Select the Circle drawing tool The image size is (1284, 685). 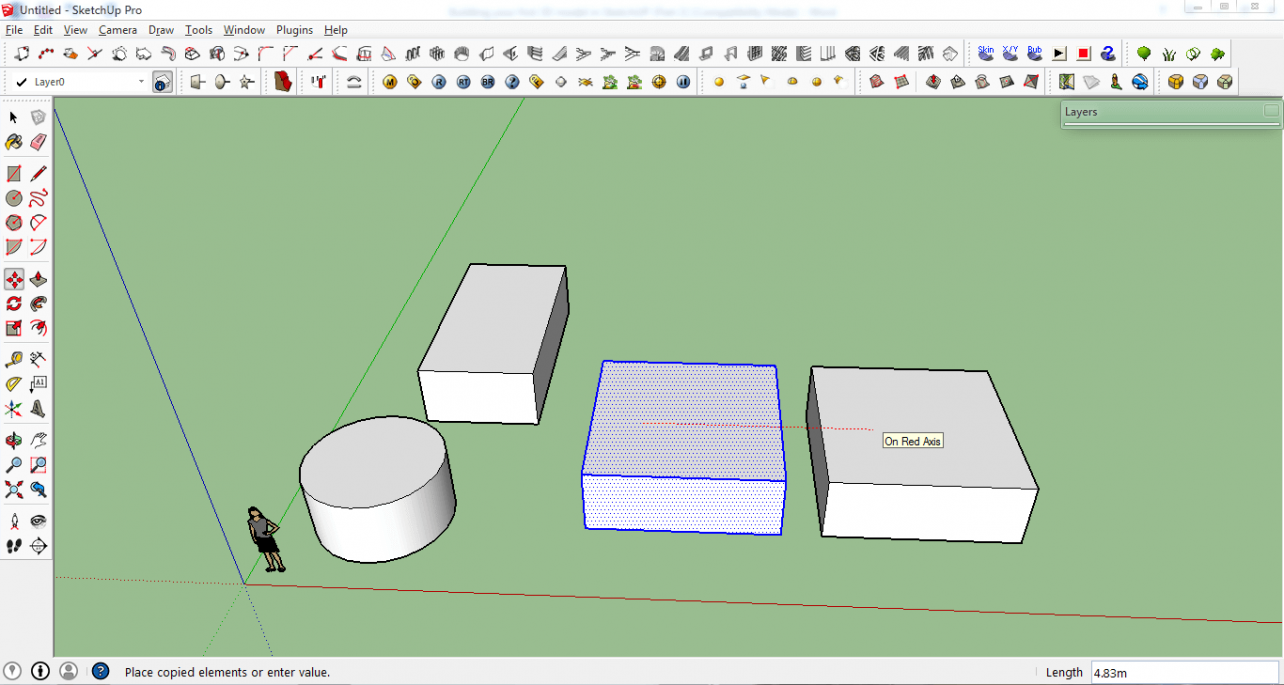click(13, 198)
